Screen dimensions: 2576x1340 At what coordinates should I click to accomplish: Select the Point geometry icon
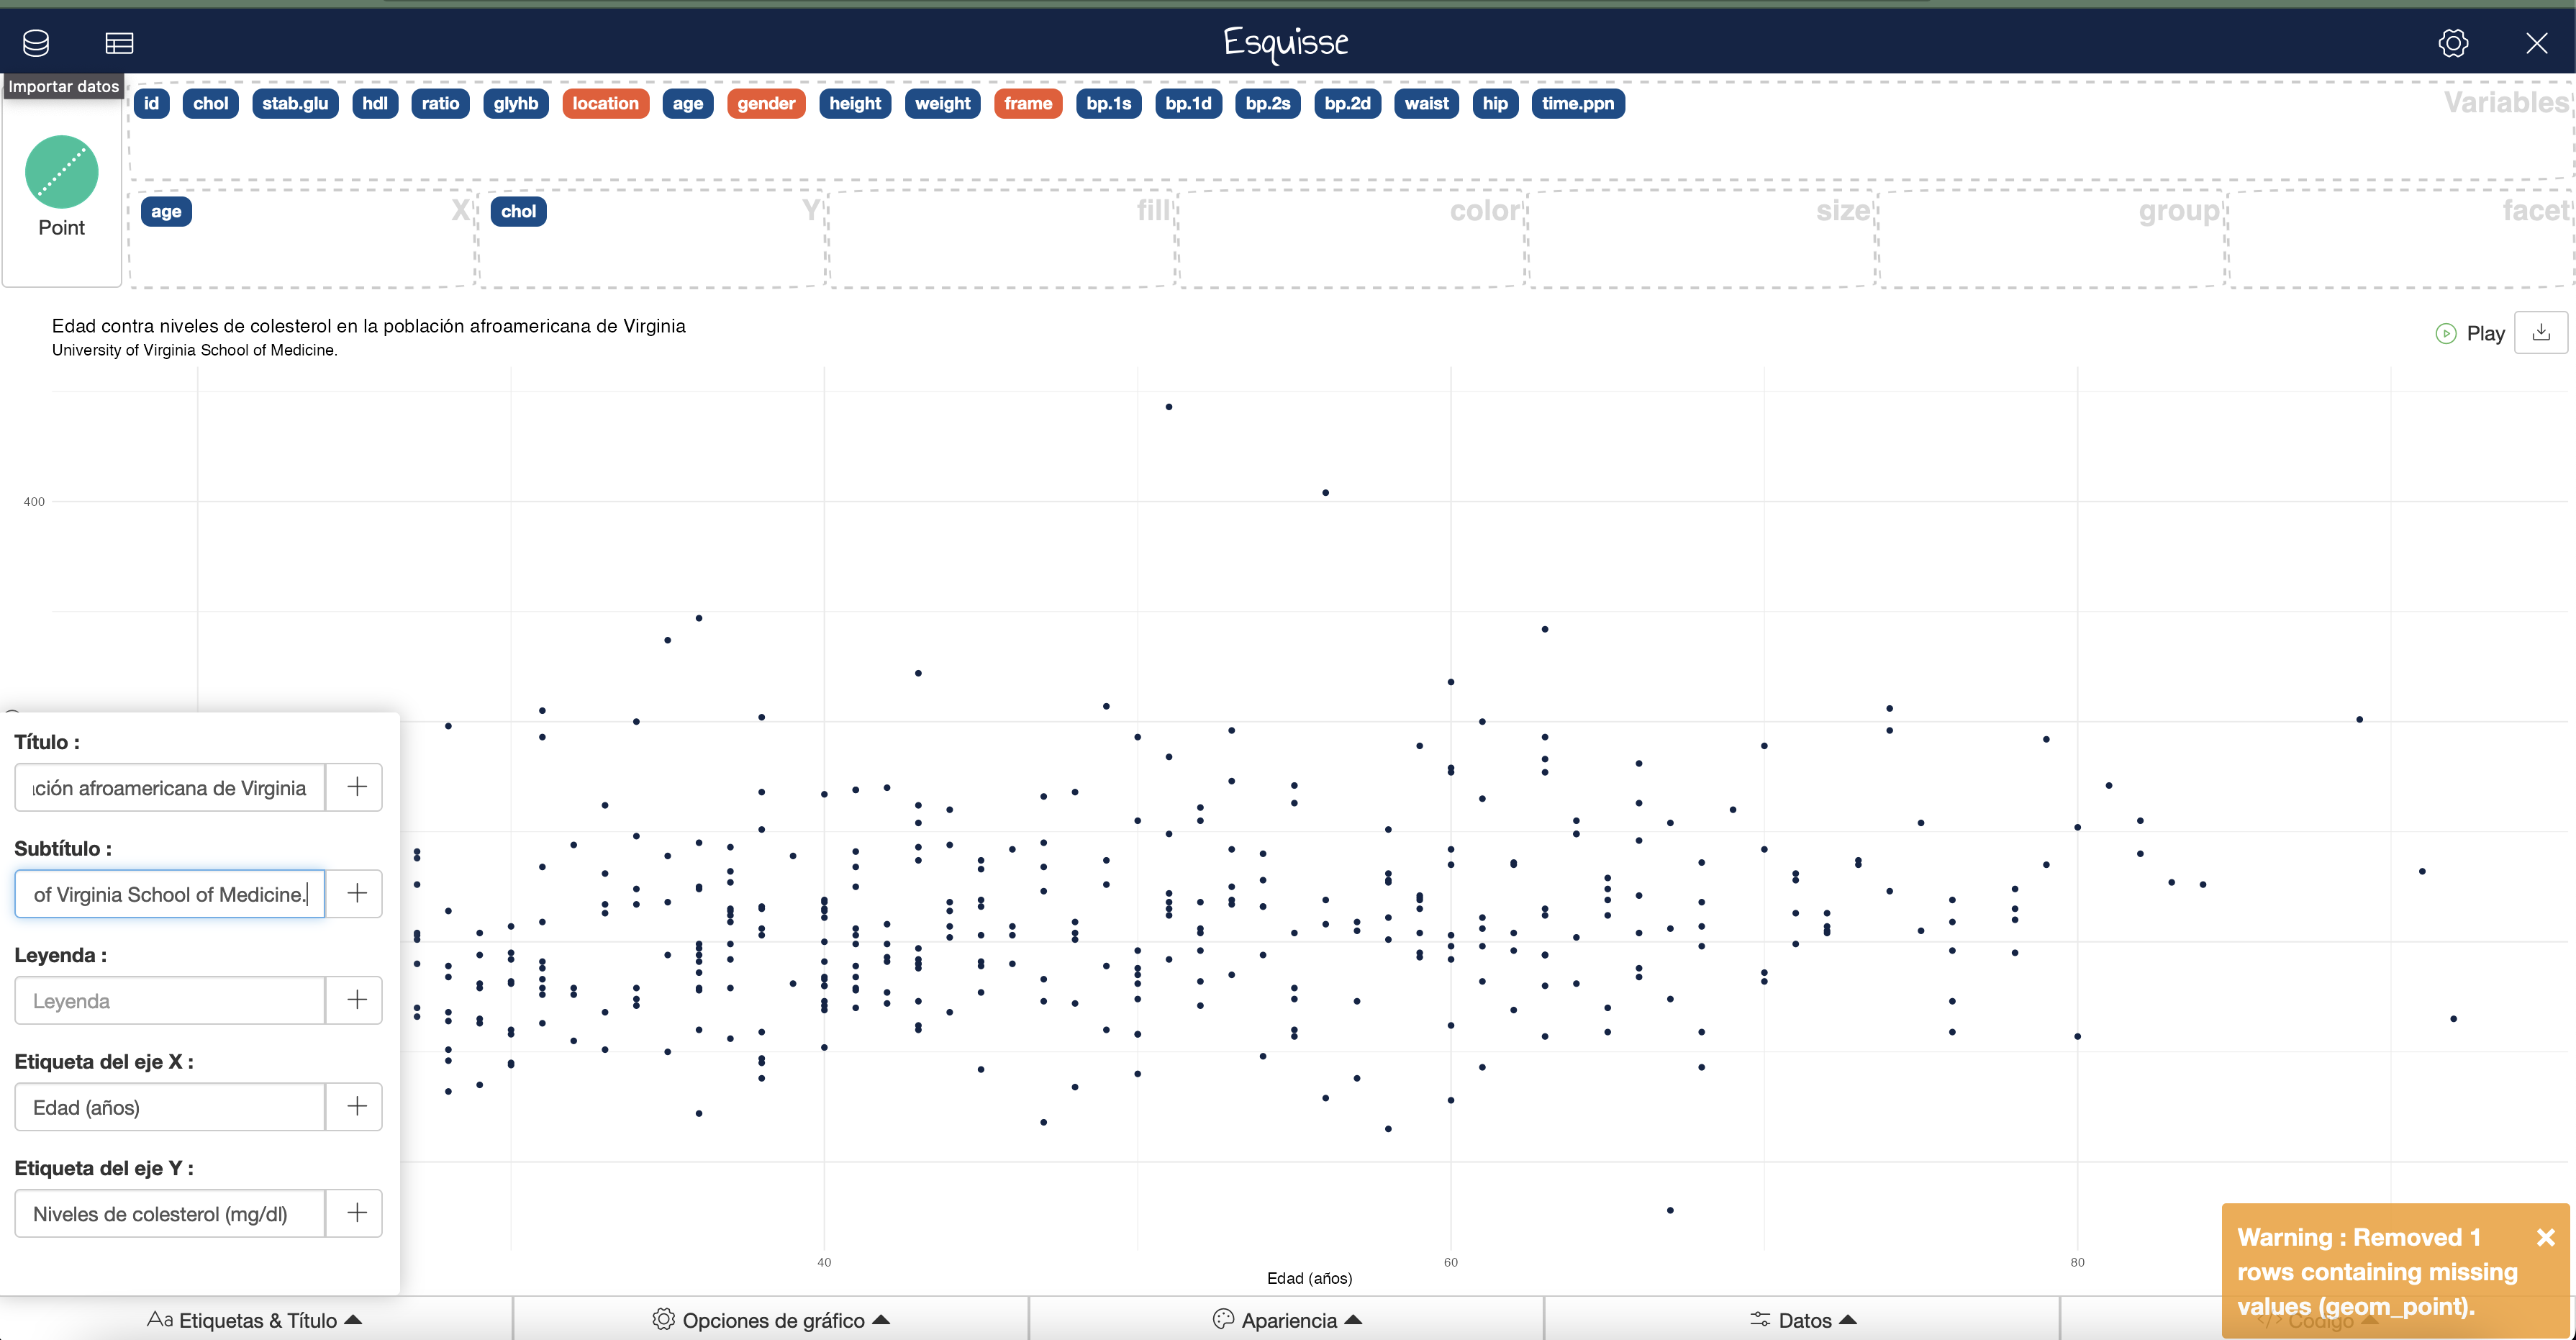62,172
